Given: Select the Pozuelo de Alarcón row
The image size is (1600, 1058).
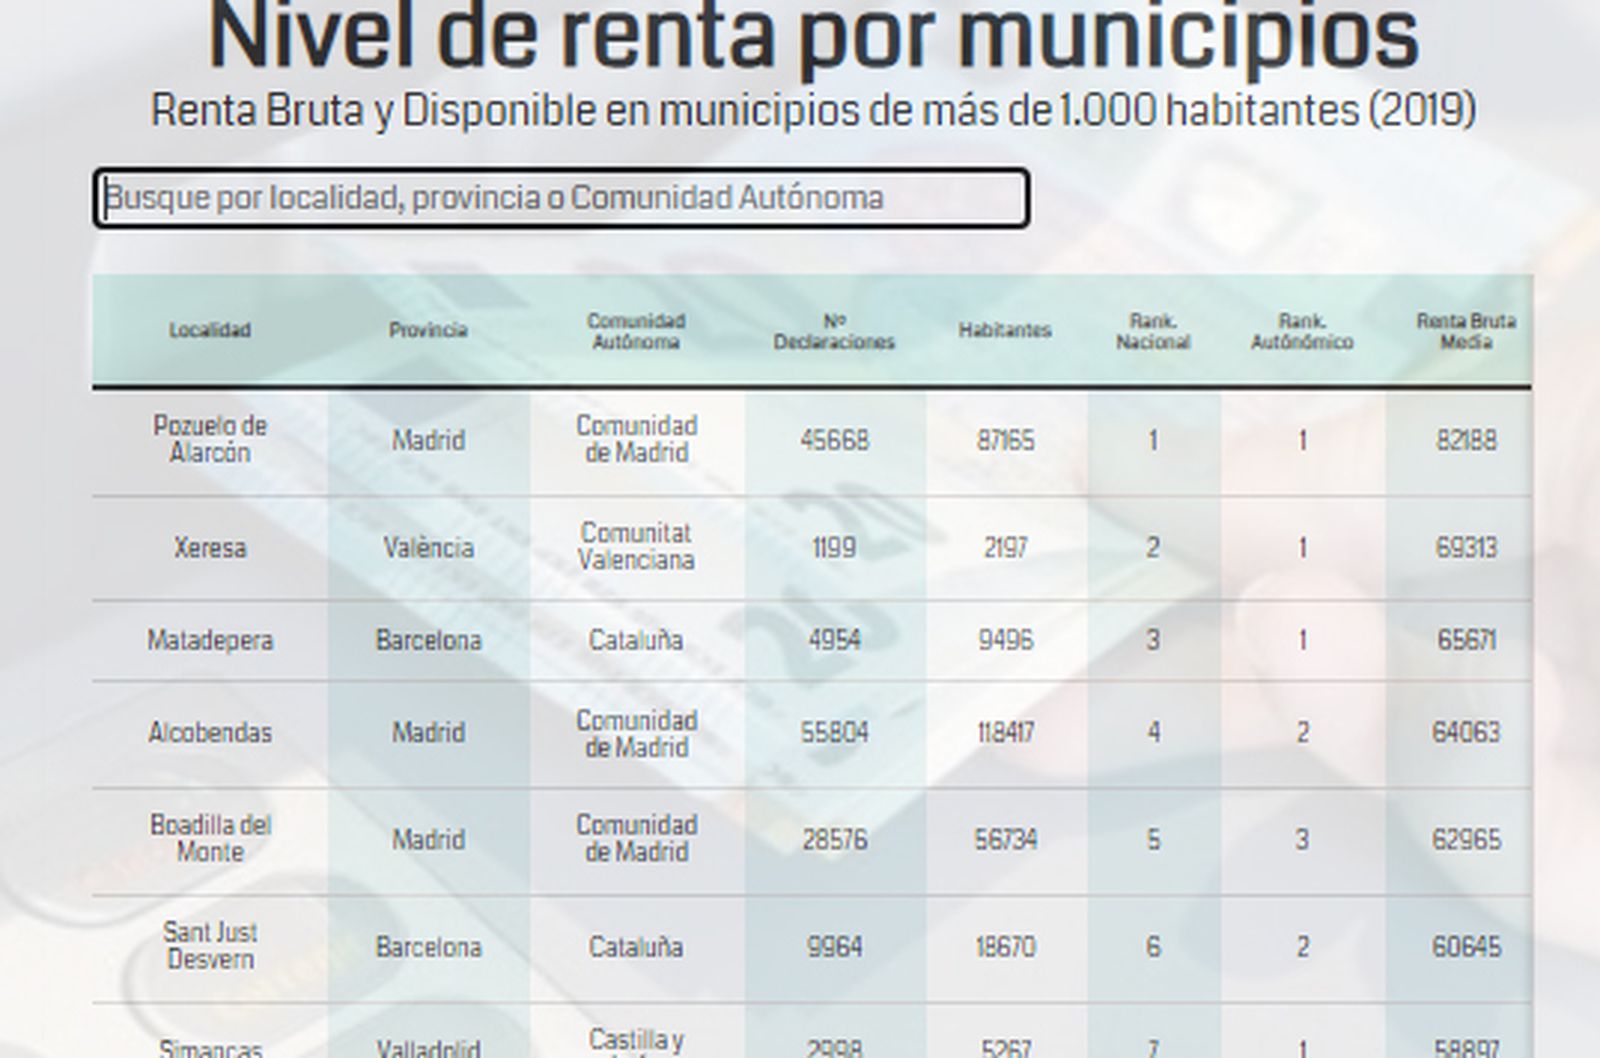Looking at the screenshot, I should coord(211,439).
